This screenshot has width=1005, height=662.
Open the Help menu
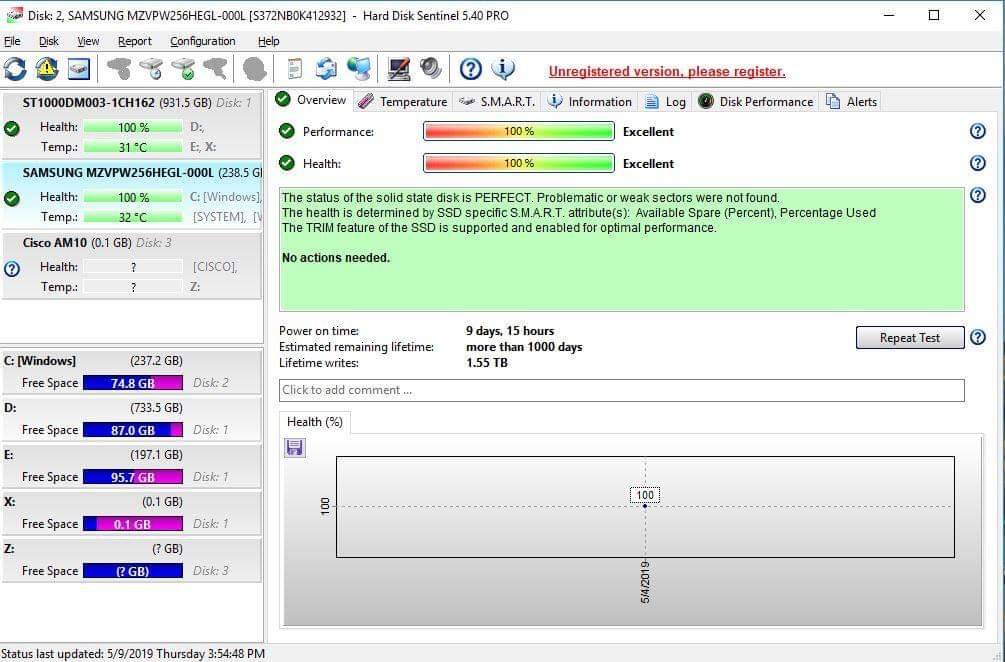(x=269, y=41)
